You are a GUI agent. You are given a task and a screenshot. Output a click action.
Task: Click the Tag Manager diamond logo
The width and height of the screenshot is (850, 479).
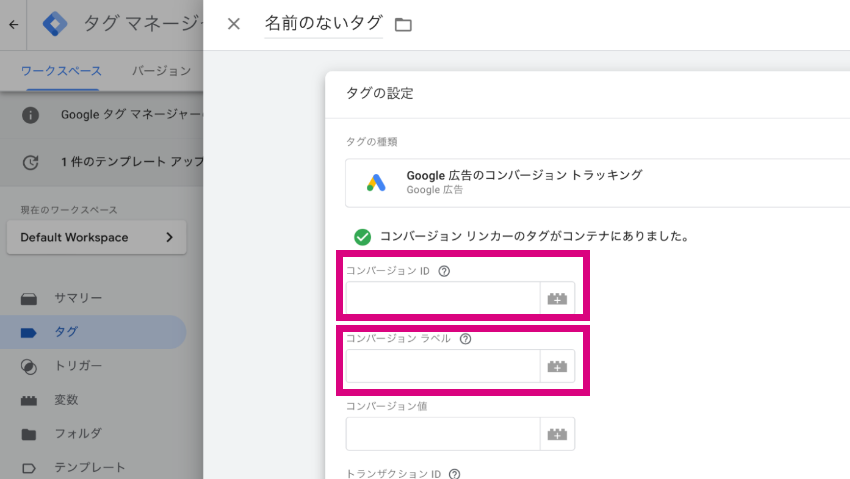tap(55, 24)
